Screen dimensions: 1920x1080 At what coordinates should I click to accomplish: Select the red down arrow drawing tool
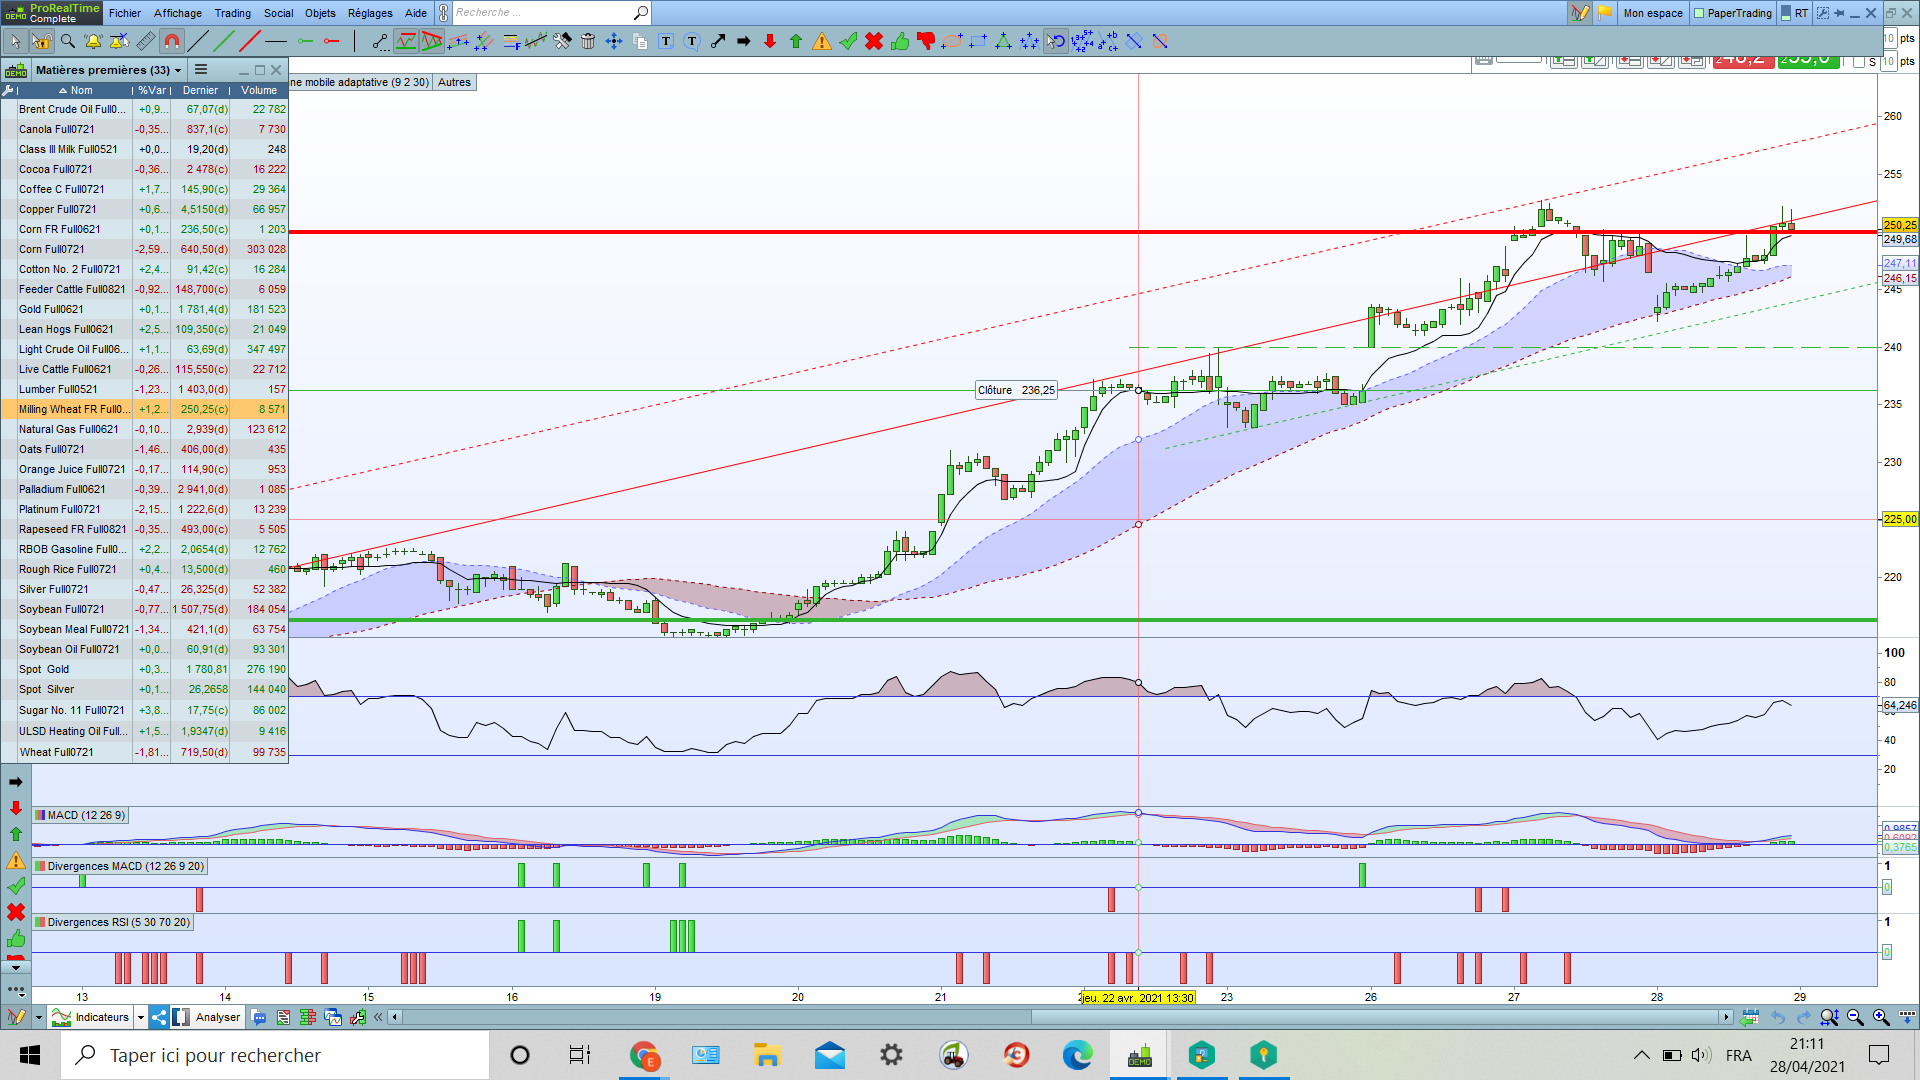(x=770, y=41)
